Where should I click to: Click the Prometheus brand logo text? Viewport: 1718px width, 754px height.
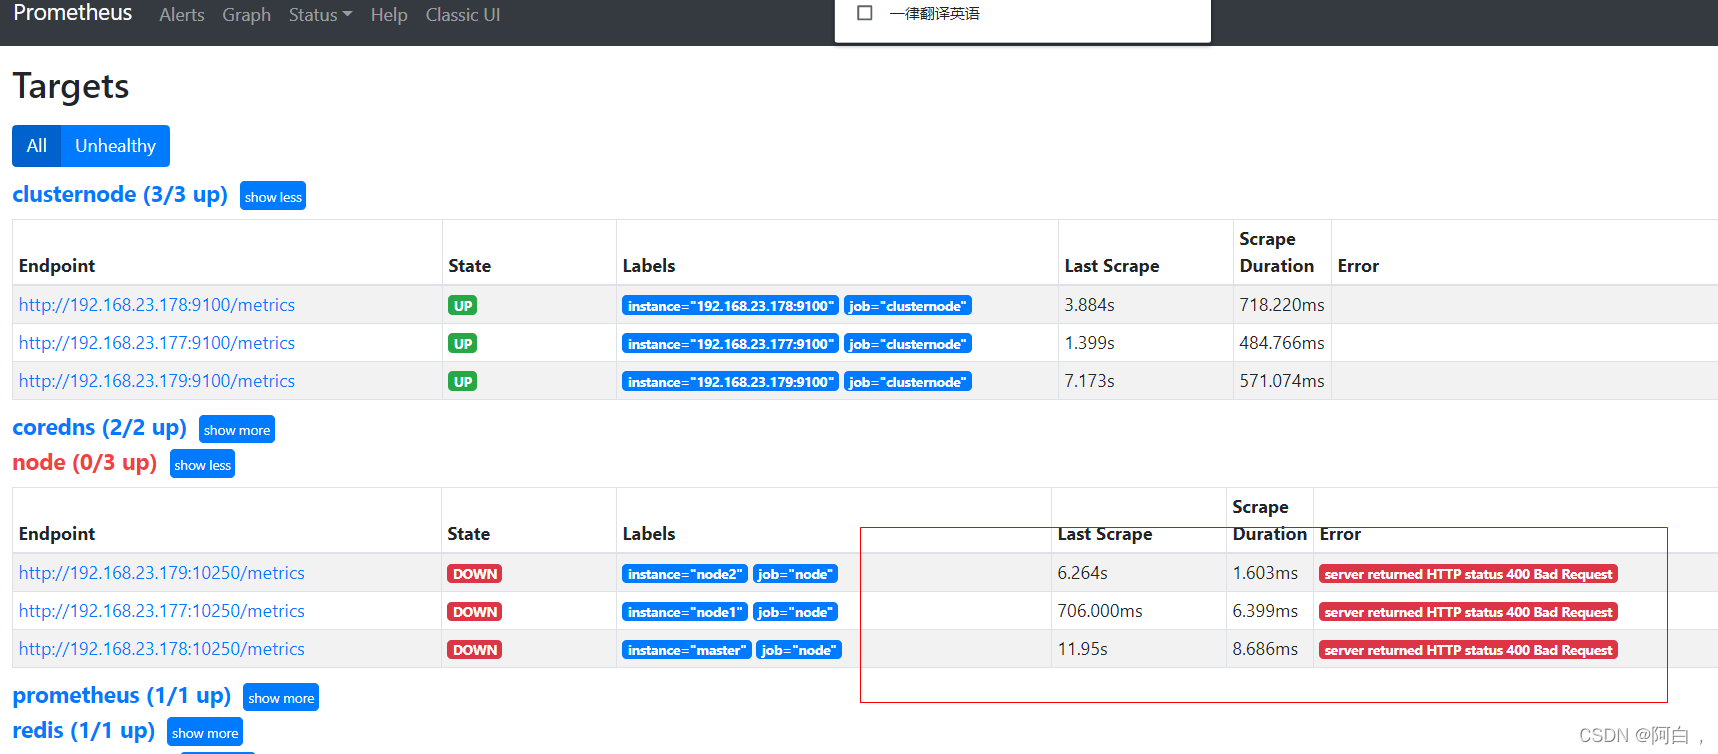click(x=72, y=13)
